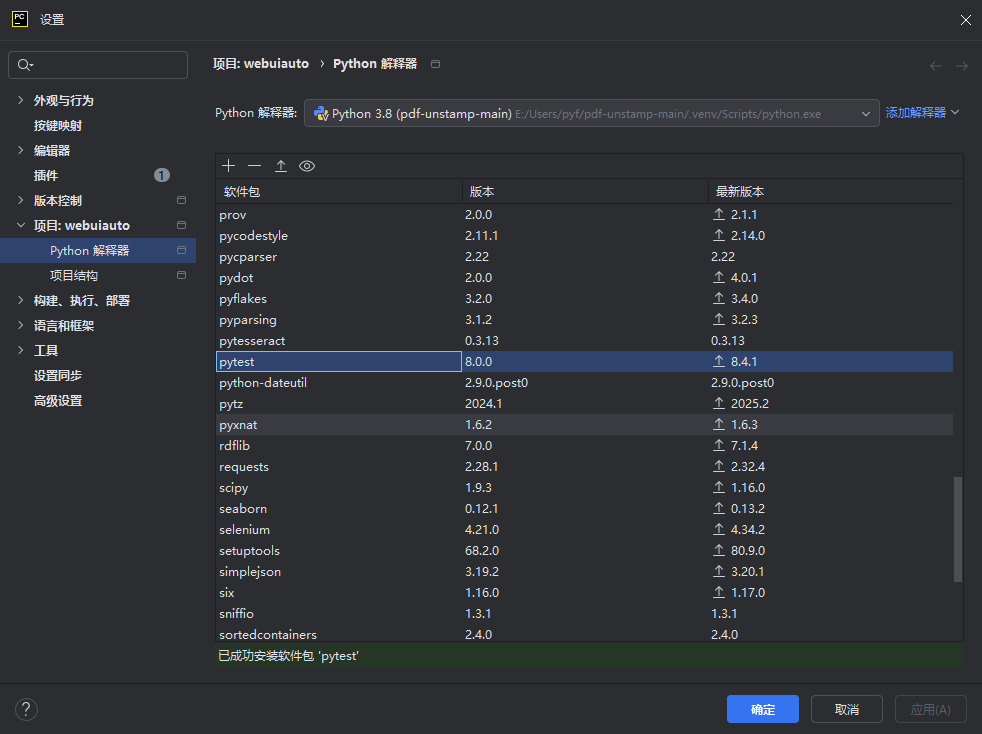Click the upgrade arrow next to pydot 4.0.1
The width and height of the screenshot is (982, 734).
pos(719,277)
